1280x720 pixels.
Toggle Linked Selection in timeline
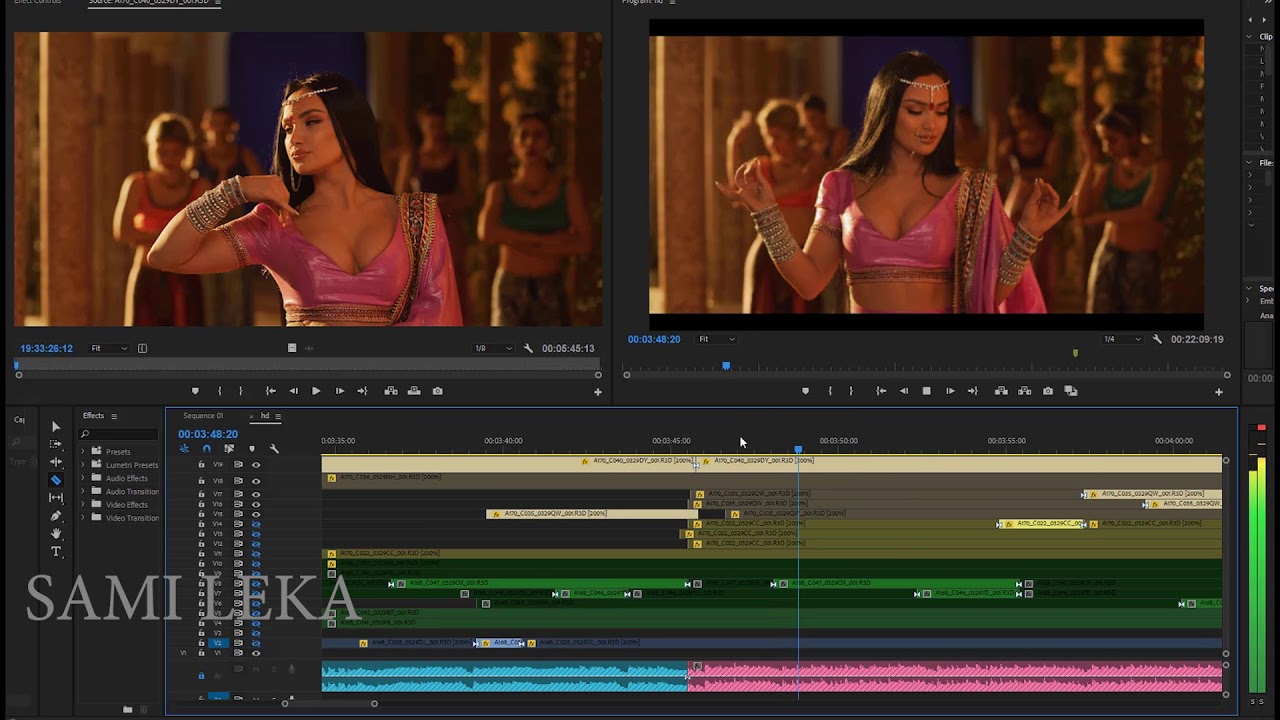click(229, 449)
